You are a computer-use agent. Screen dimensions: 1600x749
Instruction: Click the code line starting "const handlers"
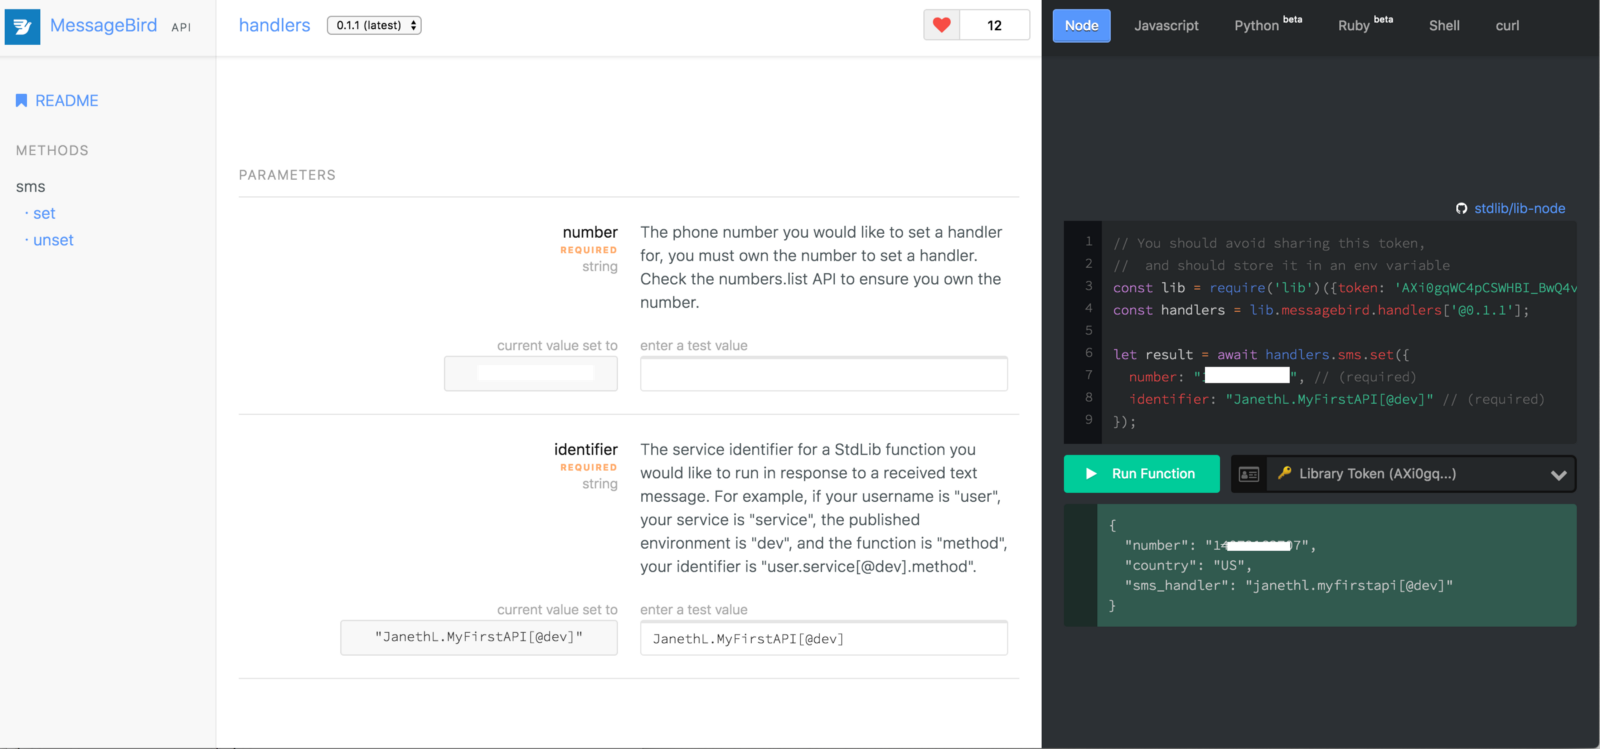tap(1321, 310)
